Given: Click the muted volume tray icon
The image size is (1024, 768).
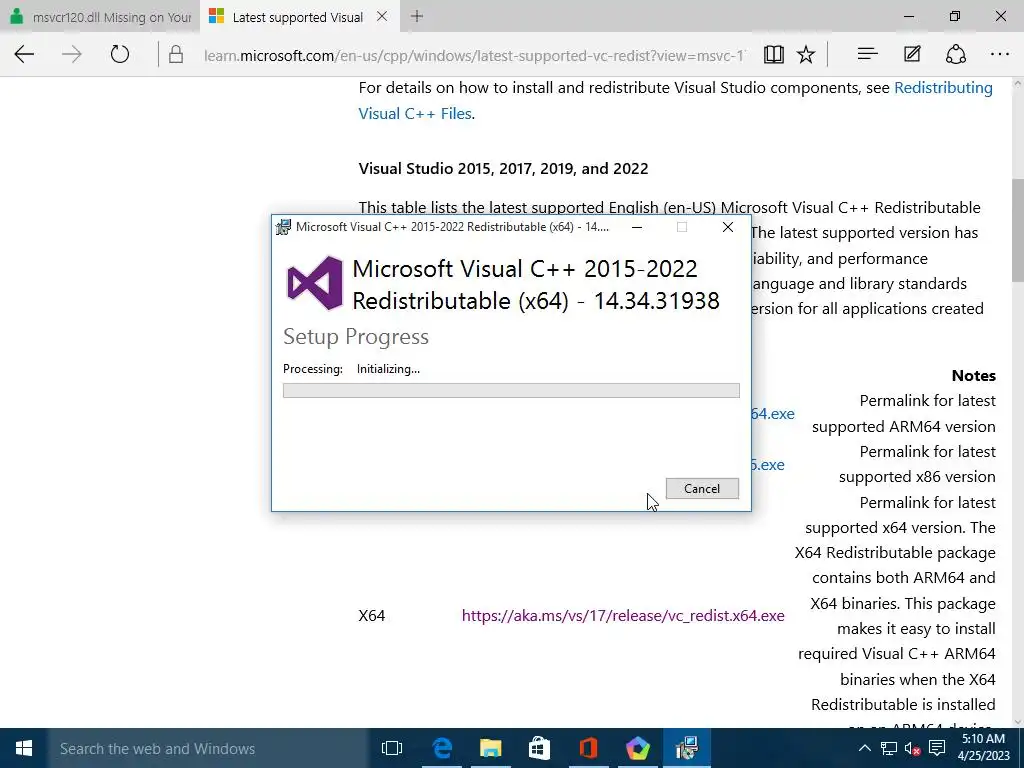Looking at the screenshot, I should coord(912,748).
